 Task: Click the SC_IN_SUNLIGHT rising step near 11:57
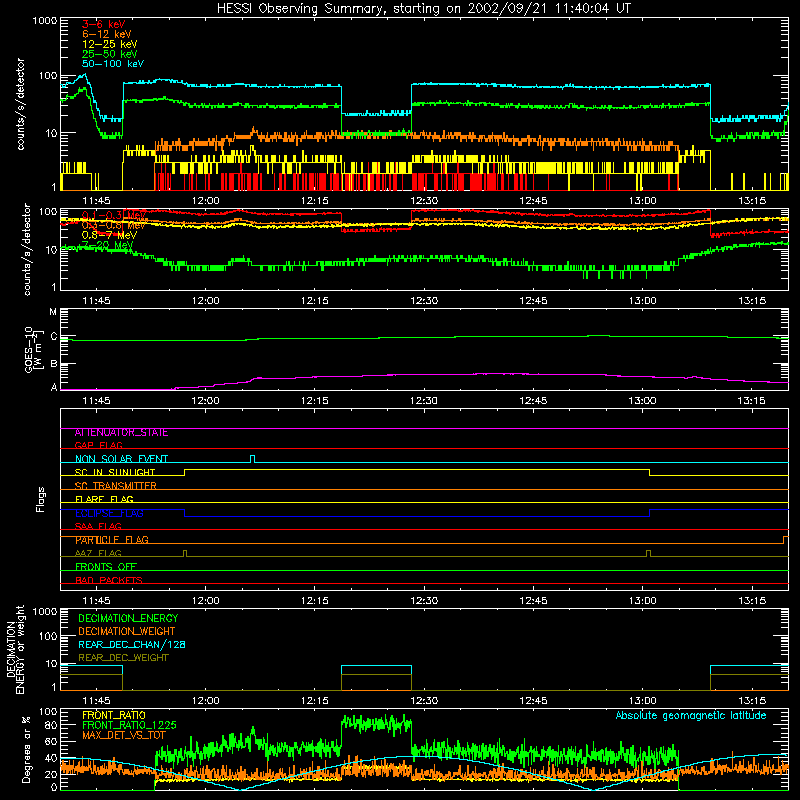[185, 472]
